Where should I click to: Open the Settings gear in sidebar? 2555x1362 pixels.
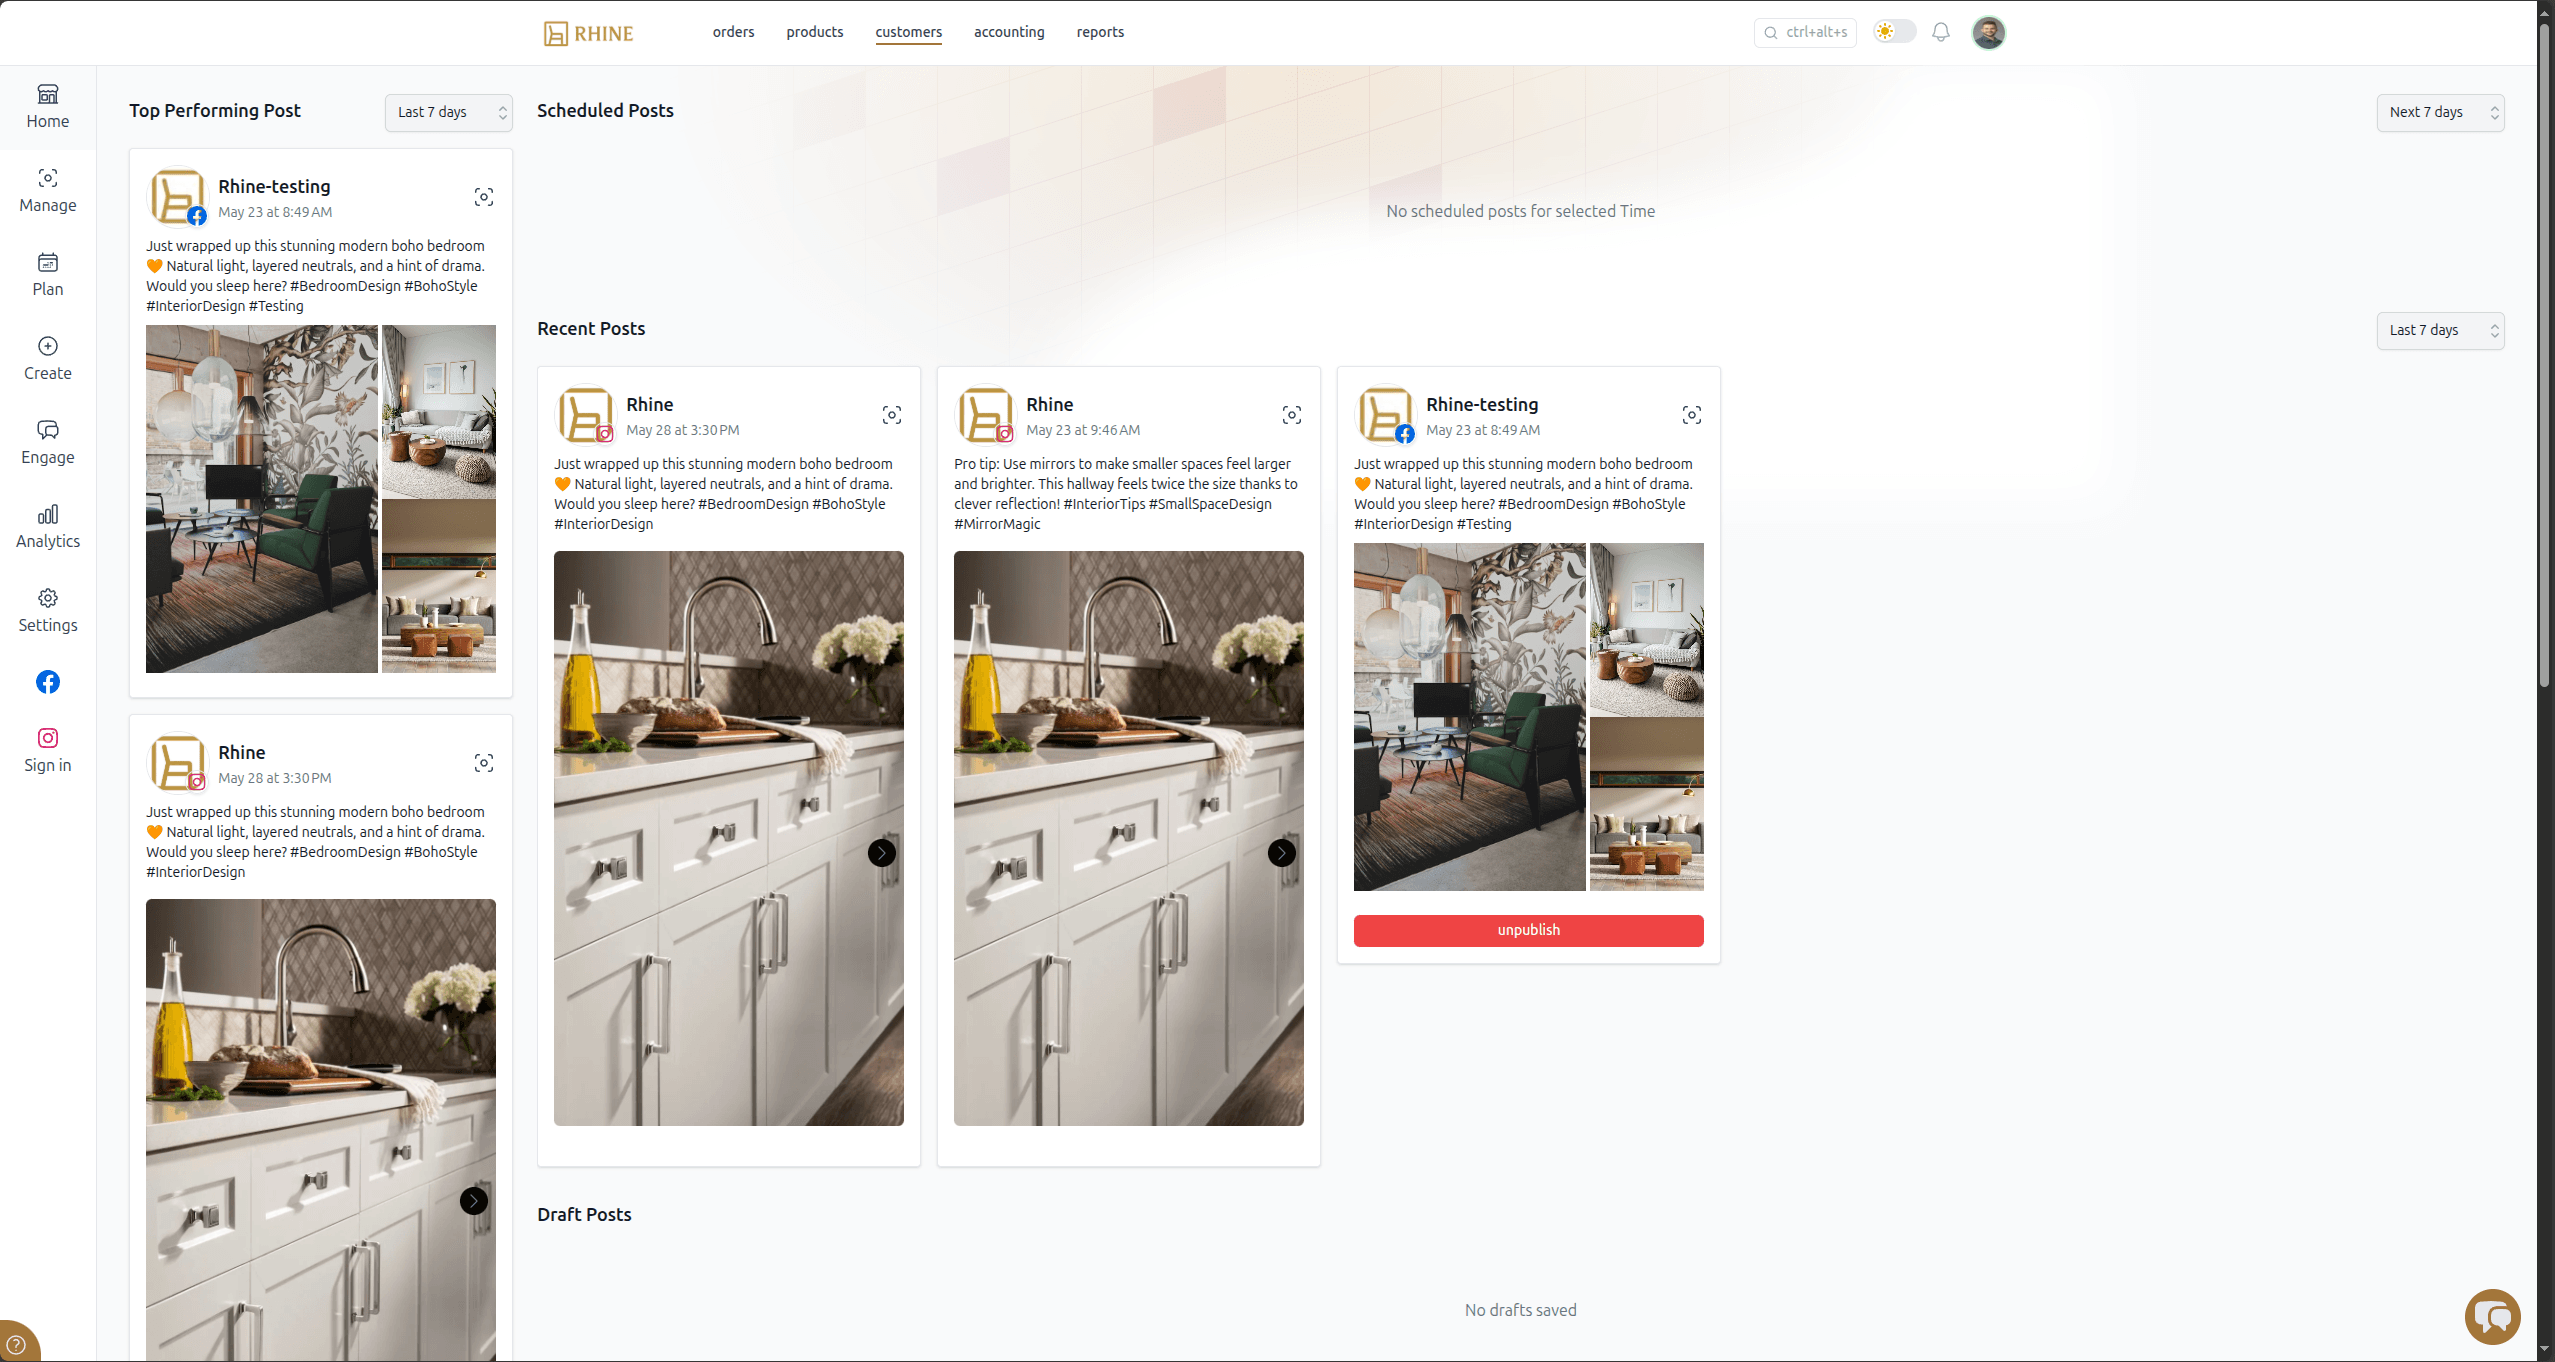[x=47, y=611]
